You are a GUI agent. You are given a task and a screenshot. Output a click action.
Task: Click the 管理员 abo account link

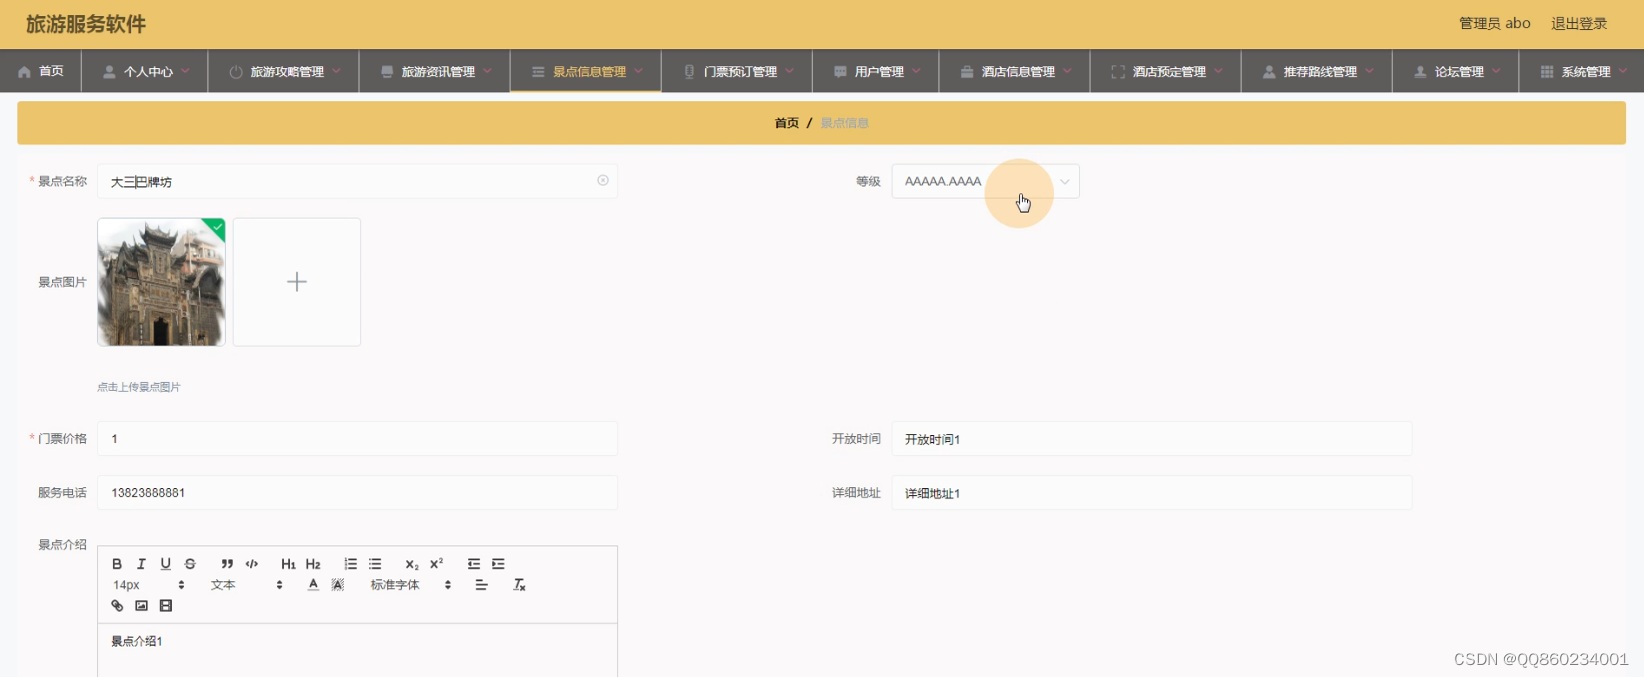click(1494, 23)
